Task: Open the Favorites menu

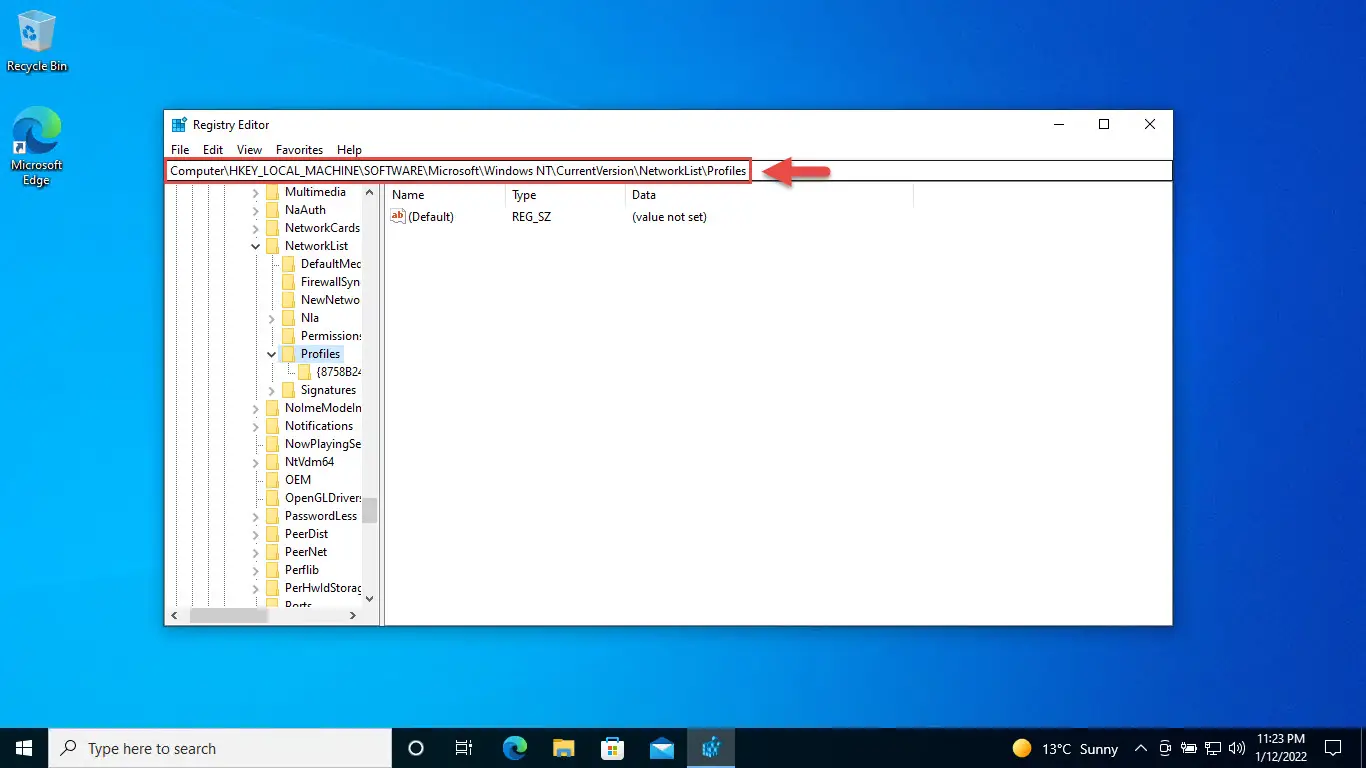Action: 299,150
